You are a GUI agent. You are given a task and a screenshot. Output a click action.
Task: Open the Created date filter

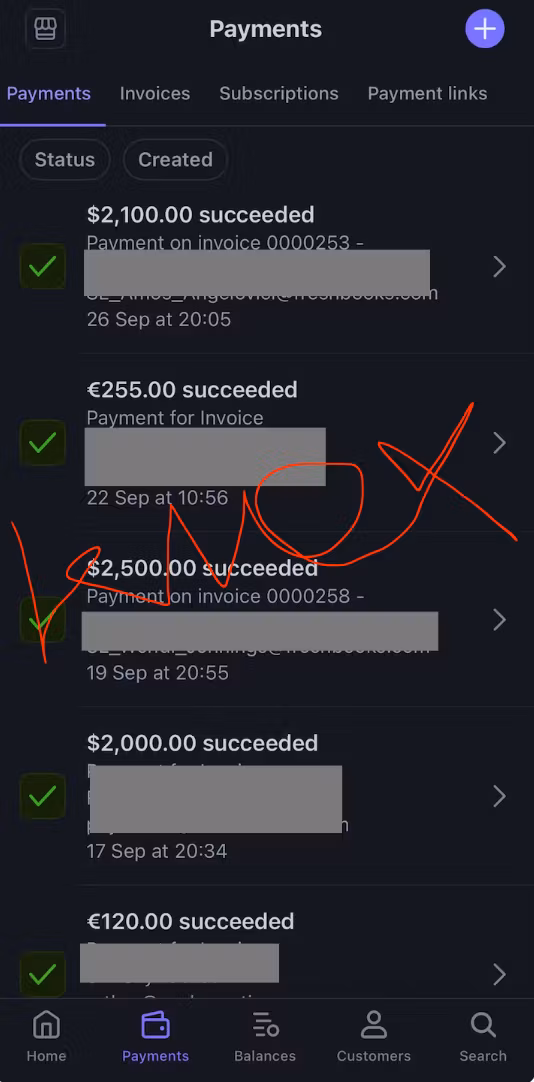tap(175, 159)
